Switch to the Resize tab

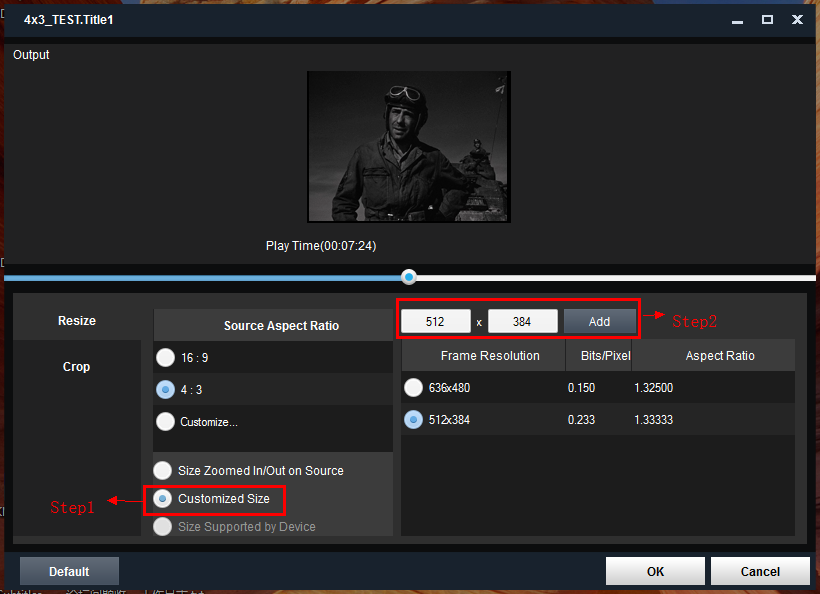[x=77, y=321]
